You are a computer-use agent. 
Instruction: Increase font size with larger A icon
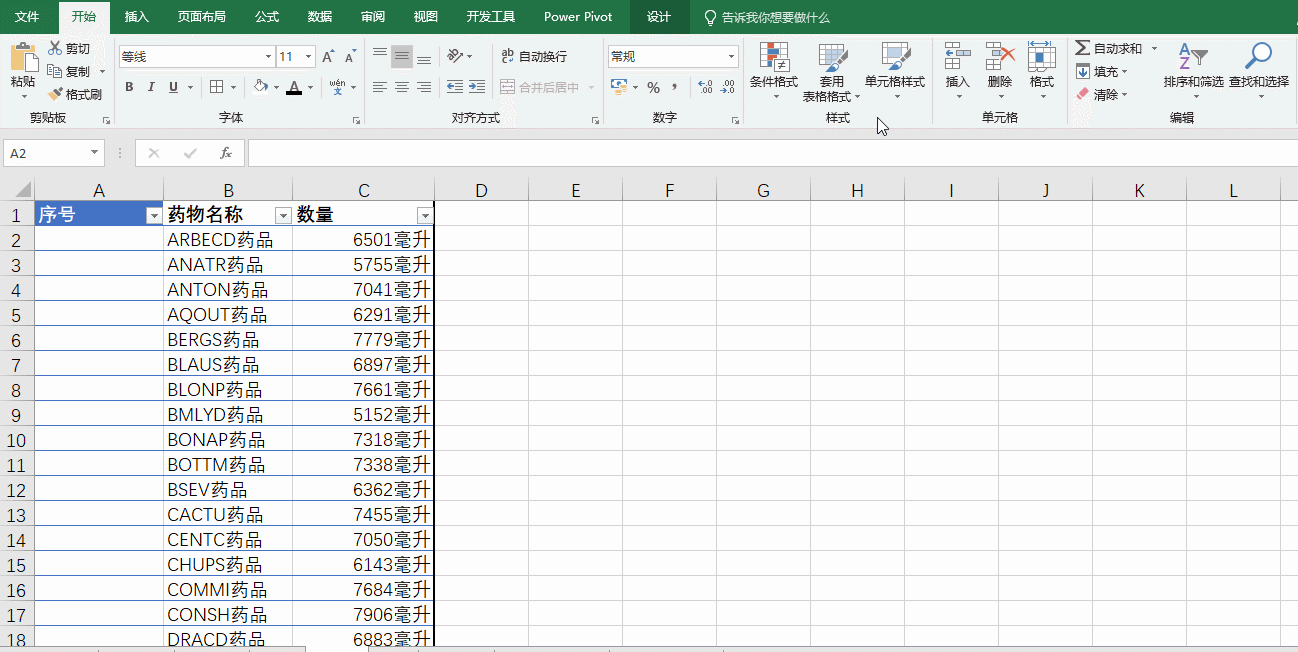point(329,57)
